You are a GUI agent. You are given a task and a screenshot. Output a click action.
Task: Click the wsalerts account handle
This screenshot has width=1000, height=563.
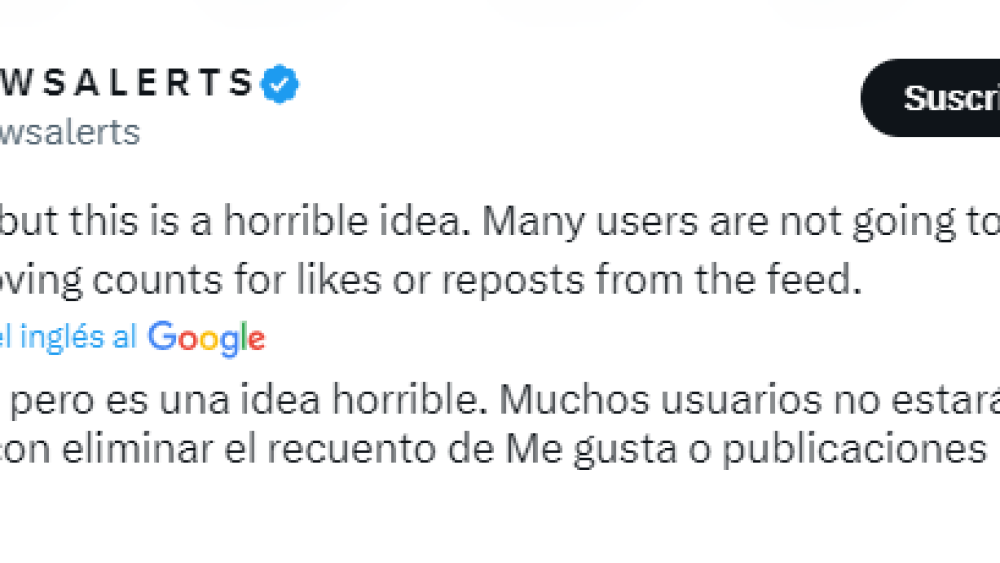[69, 132]
